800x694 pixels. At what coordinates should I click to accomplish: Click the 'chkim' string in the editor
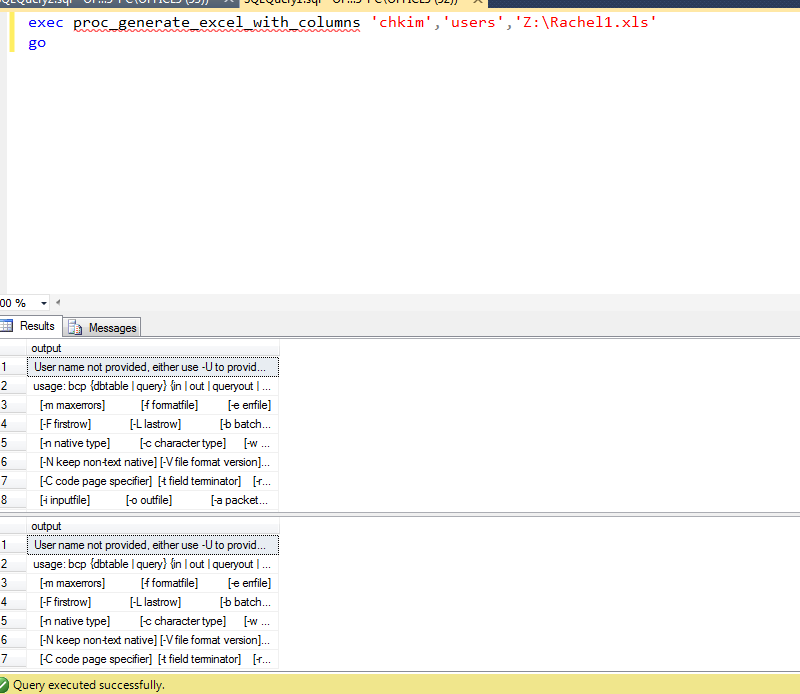401,22
